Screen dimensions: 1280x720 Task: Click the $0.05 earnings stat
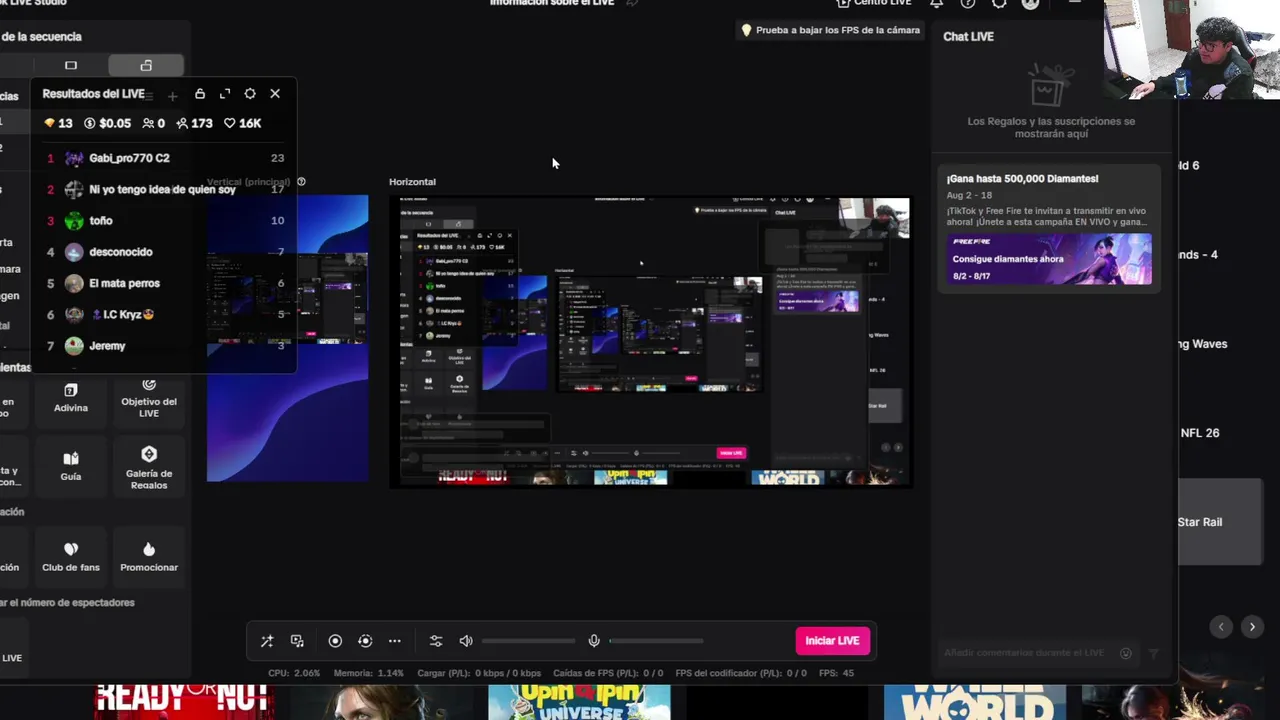click(108, 123)
